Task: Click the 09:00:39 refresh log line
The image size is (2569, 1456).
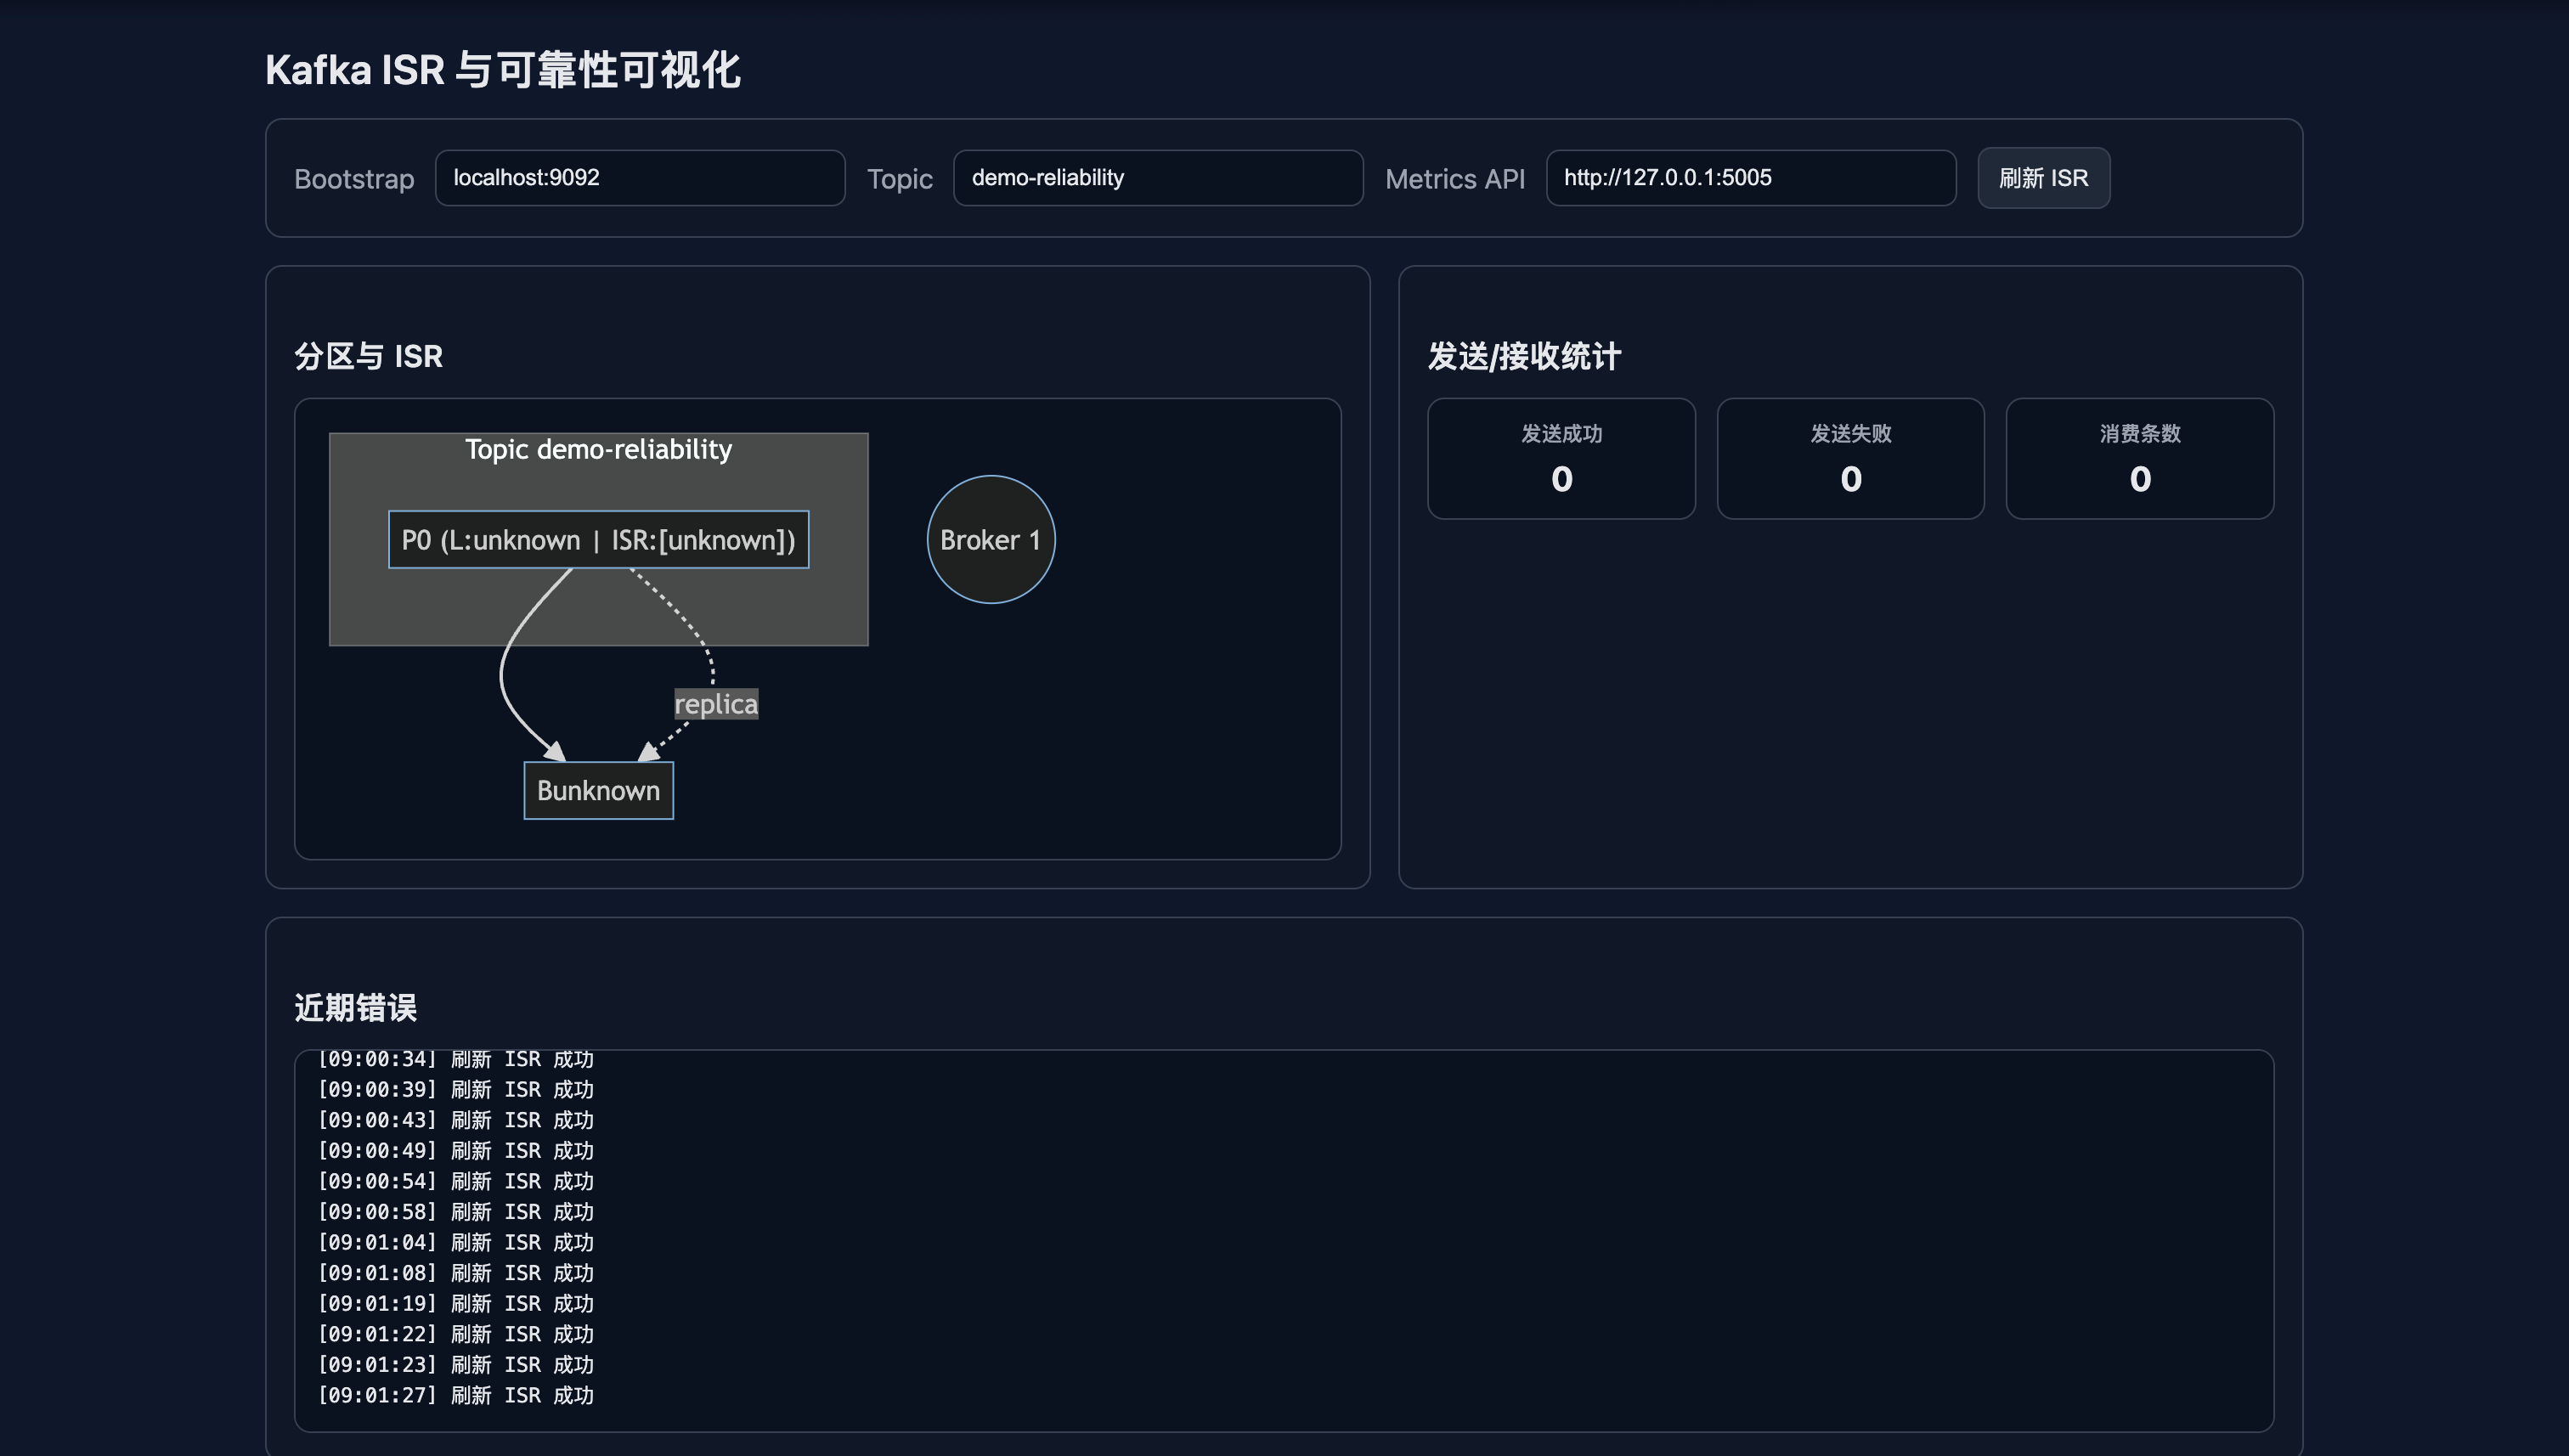Action: [x=456, y=1090]
